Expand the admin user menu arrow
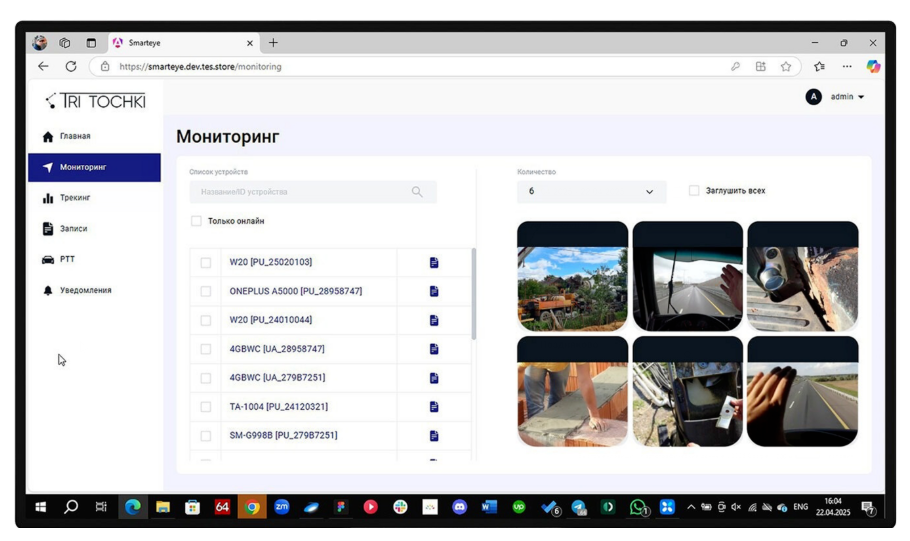 pos(861,97)
